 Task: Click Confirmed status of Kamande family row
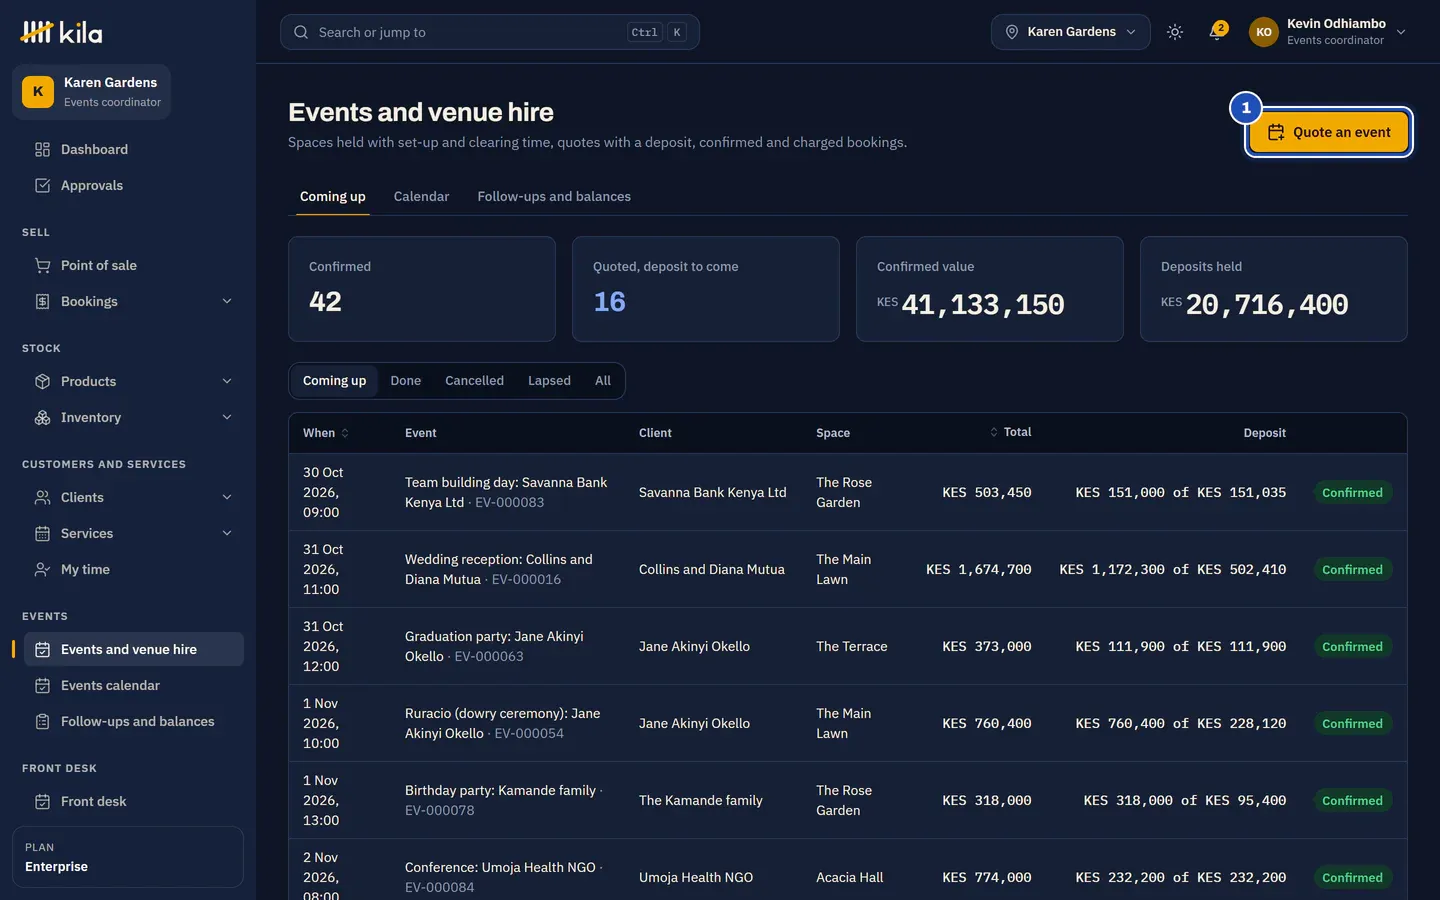click(x=1352, y=800)
